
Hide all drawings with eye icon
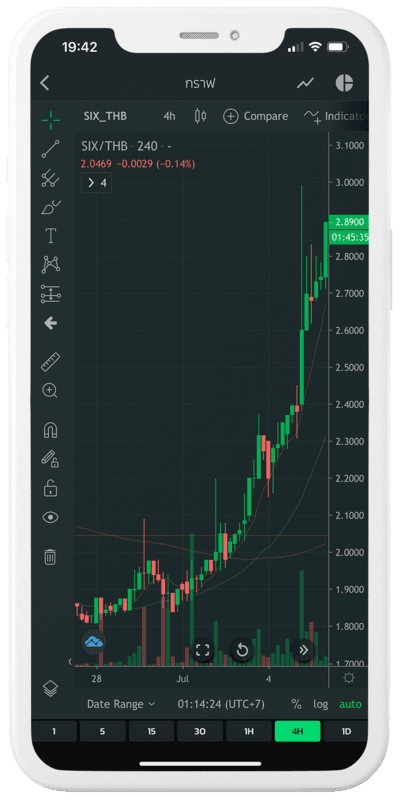(50, 517)
